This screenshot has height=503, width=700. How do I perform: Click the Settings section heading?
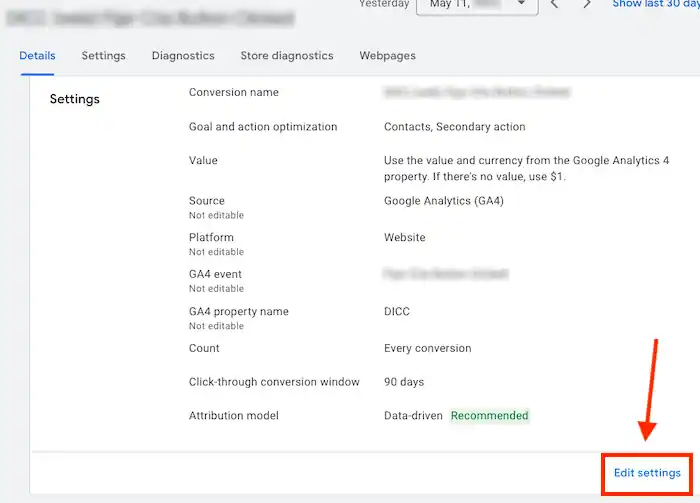click(x=75, y=99)
